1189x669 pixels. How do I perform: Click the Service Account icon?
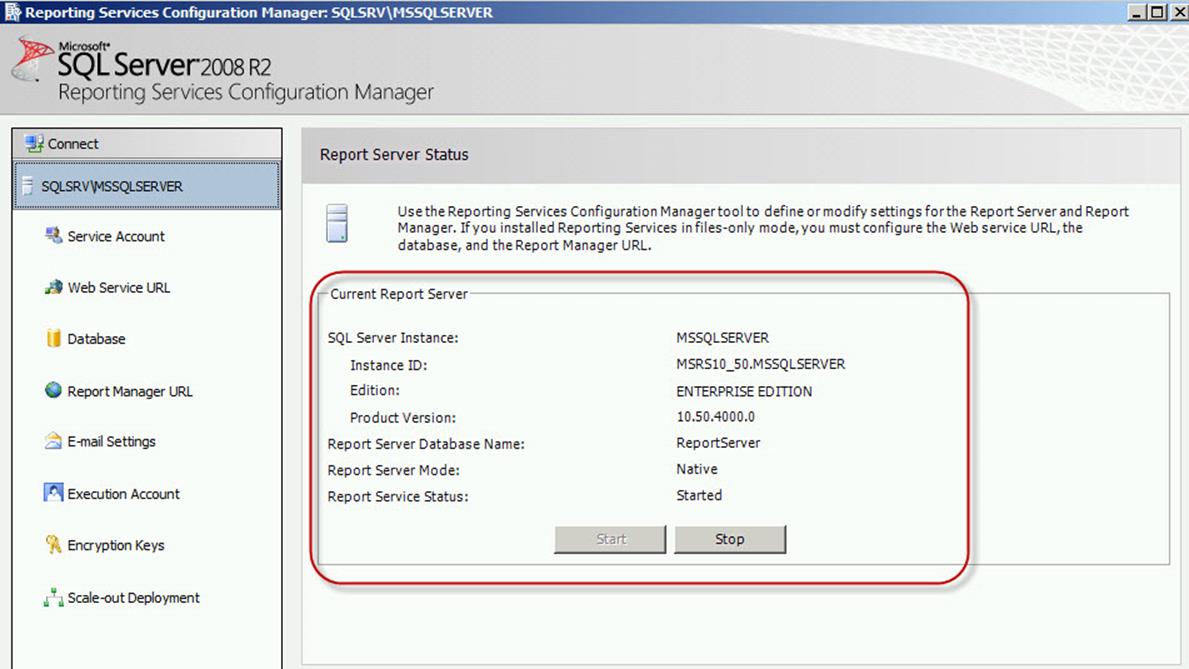pos(53,235)
